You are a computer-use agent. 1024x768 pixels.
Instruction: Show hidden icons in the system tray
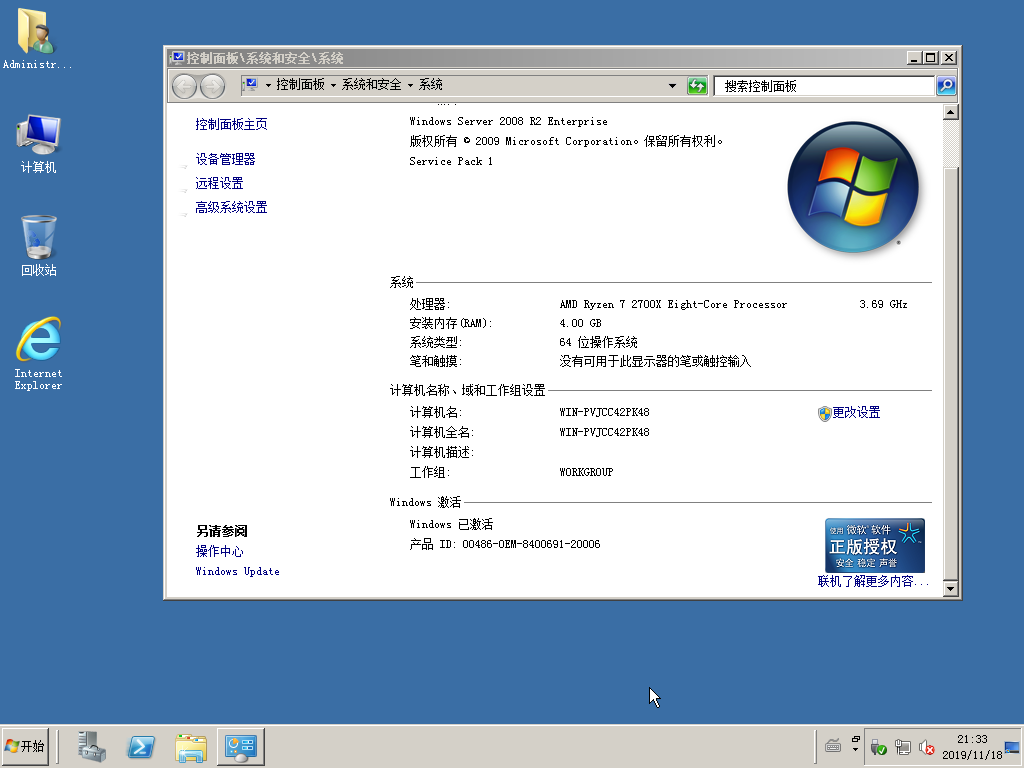[853, 747]
